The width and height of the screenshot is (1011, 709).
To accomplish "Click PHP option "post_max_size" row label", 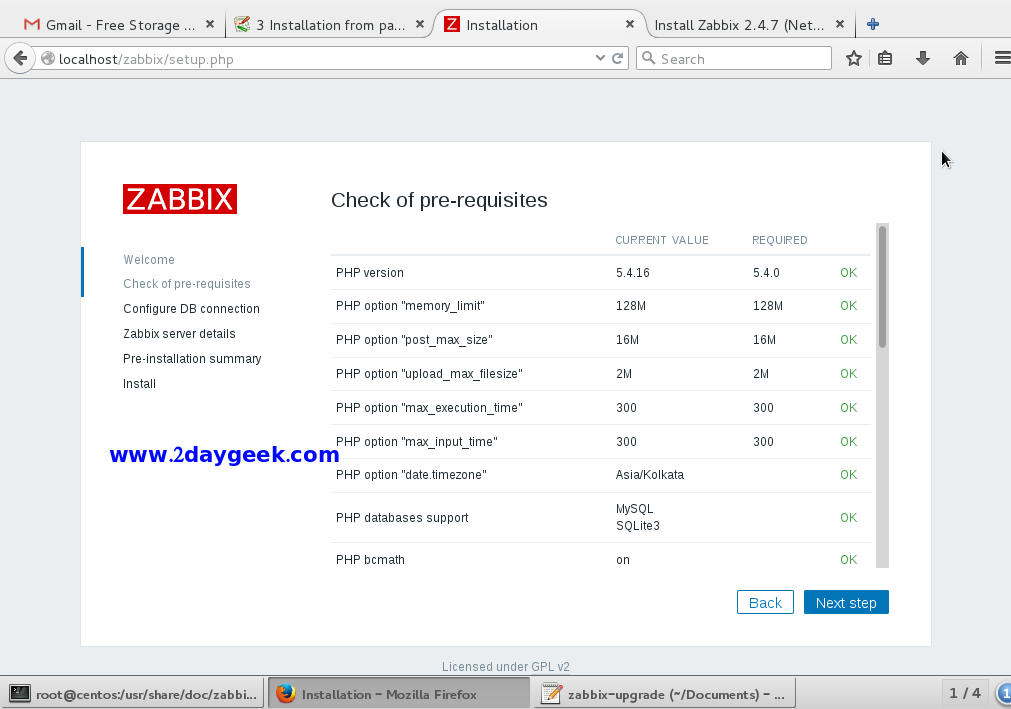I will click(x=414, y=340).
